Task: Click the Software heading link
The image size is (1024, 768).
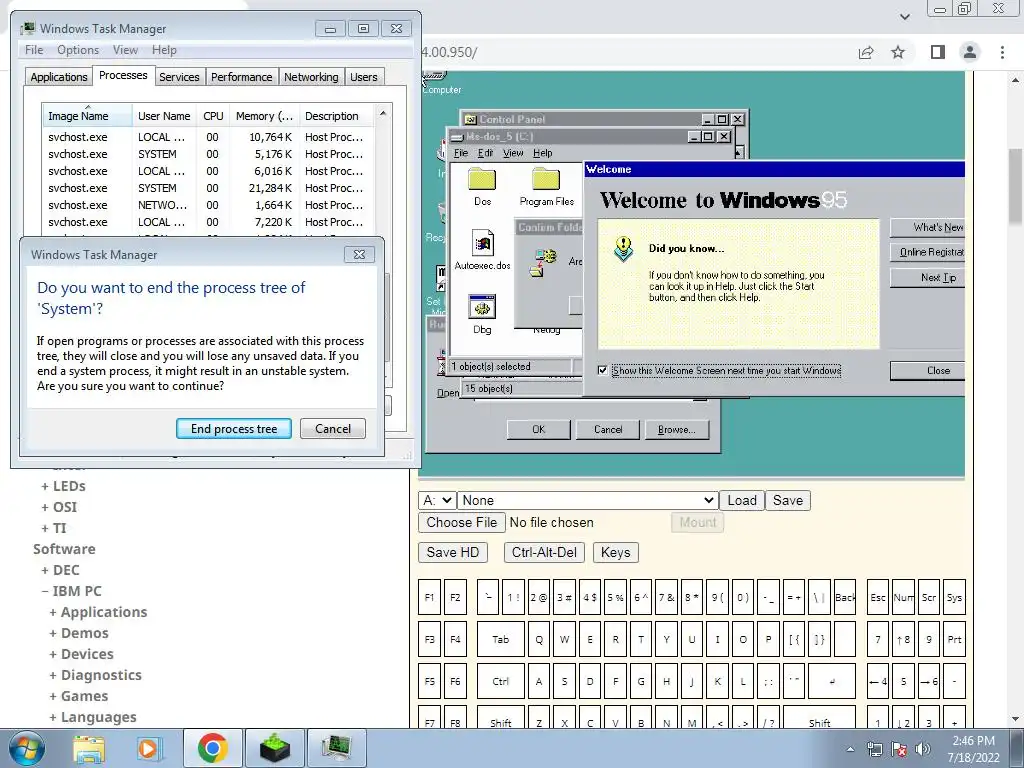Action: [x=64, y=549]
